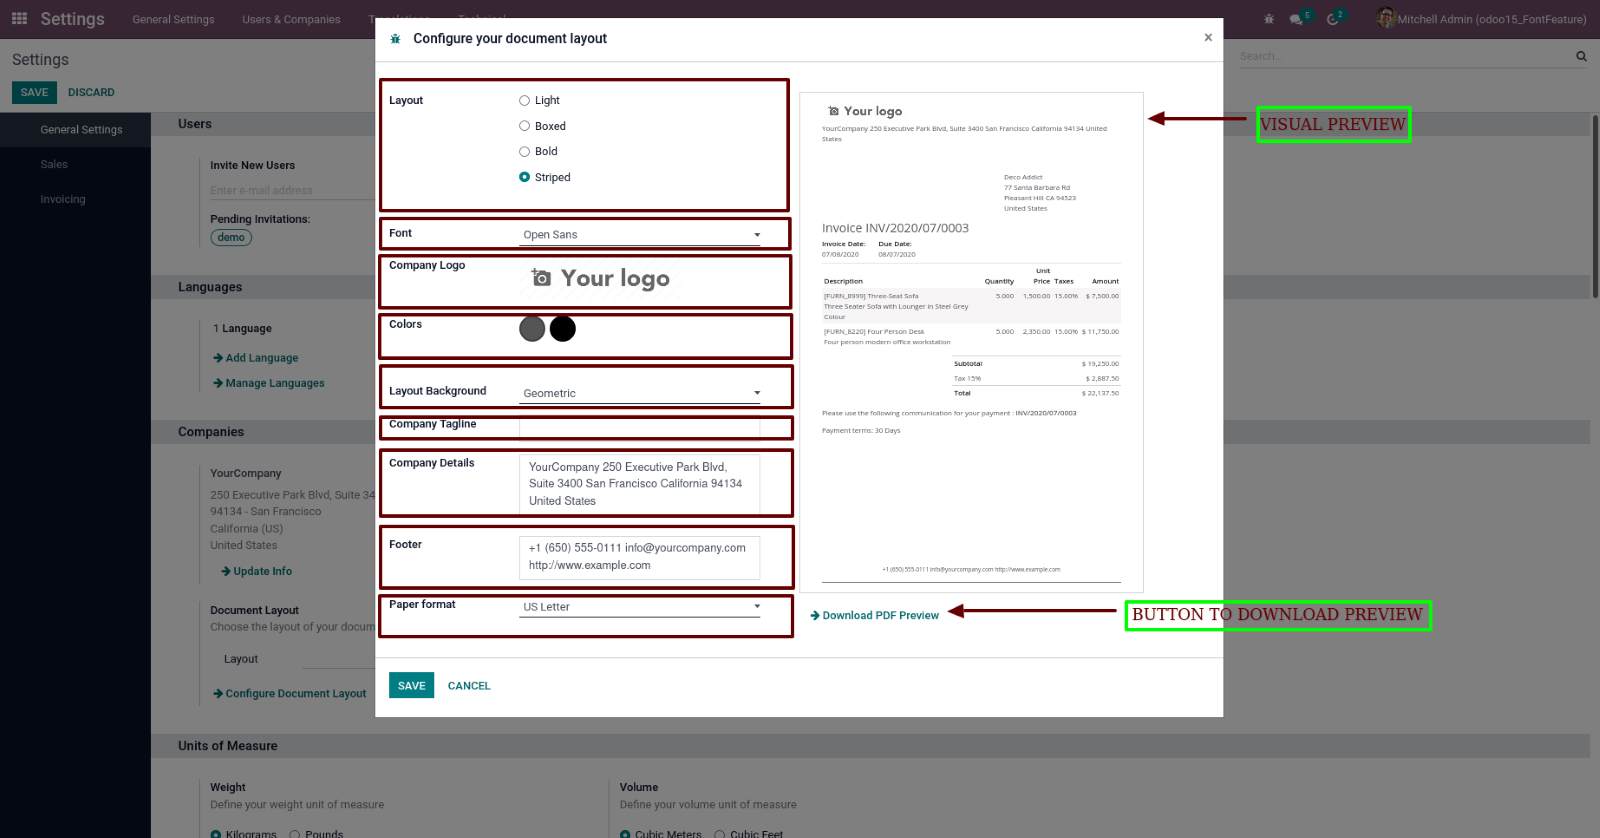The width and height of the screenshot is (1600, 838).
Task: Click the arrow beside Configure Document Layout
Action: tap(218, 693)
